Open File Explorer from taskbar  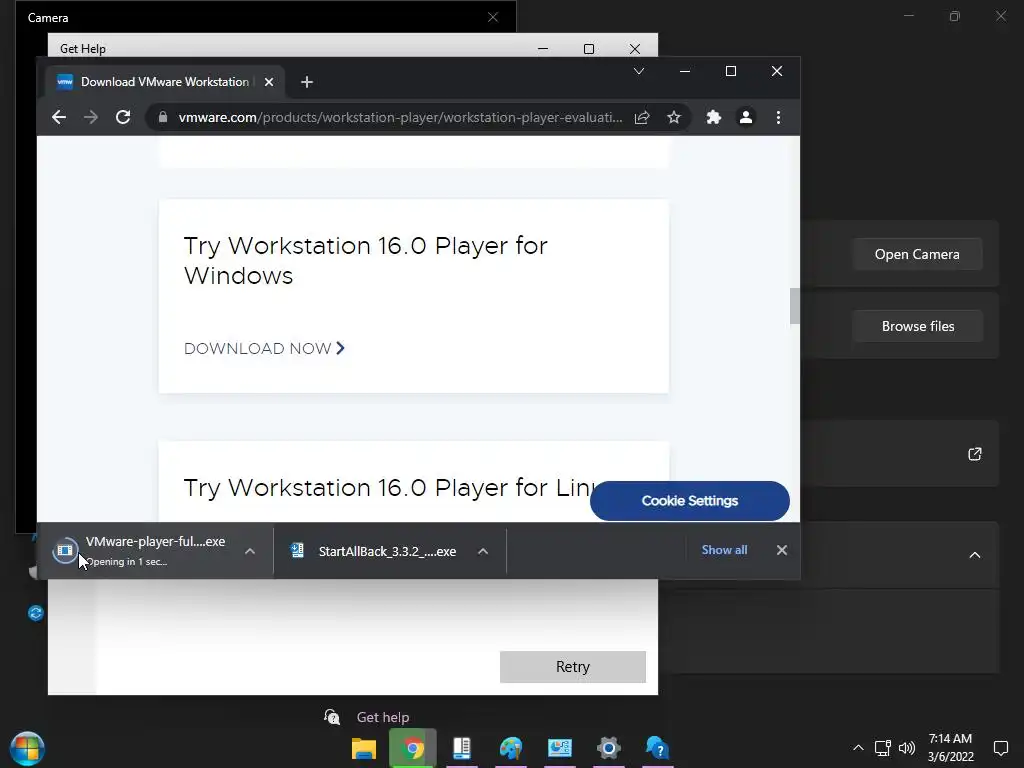[x=364, y=748]
